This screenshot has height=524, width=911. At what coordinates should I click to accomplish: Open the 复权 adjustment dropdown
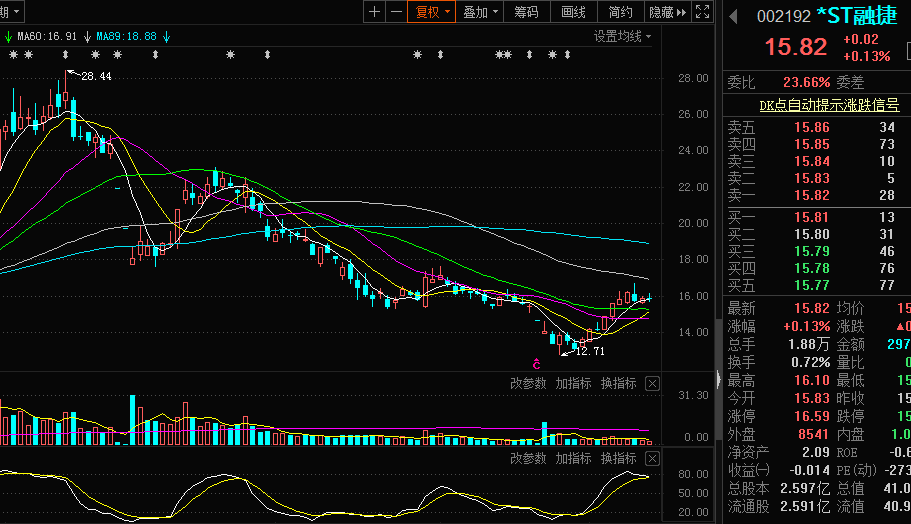[432, 12]
